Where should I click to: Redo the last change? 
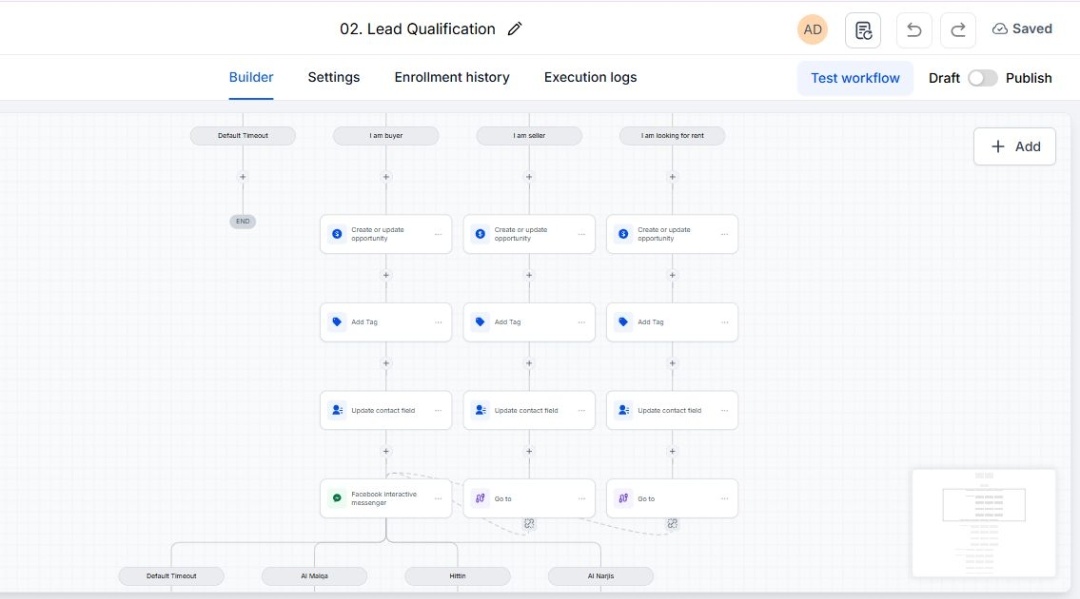coord(958,30)
